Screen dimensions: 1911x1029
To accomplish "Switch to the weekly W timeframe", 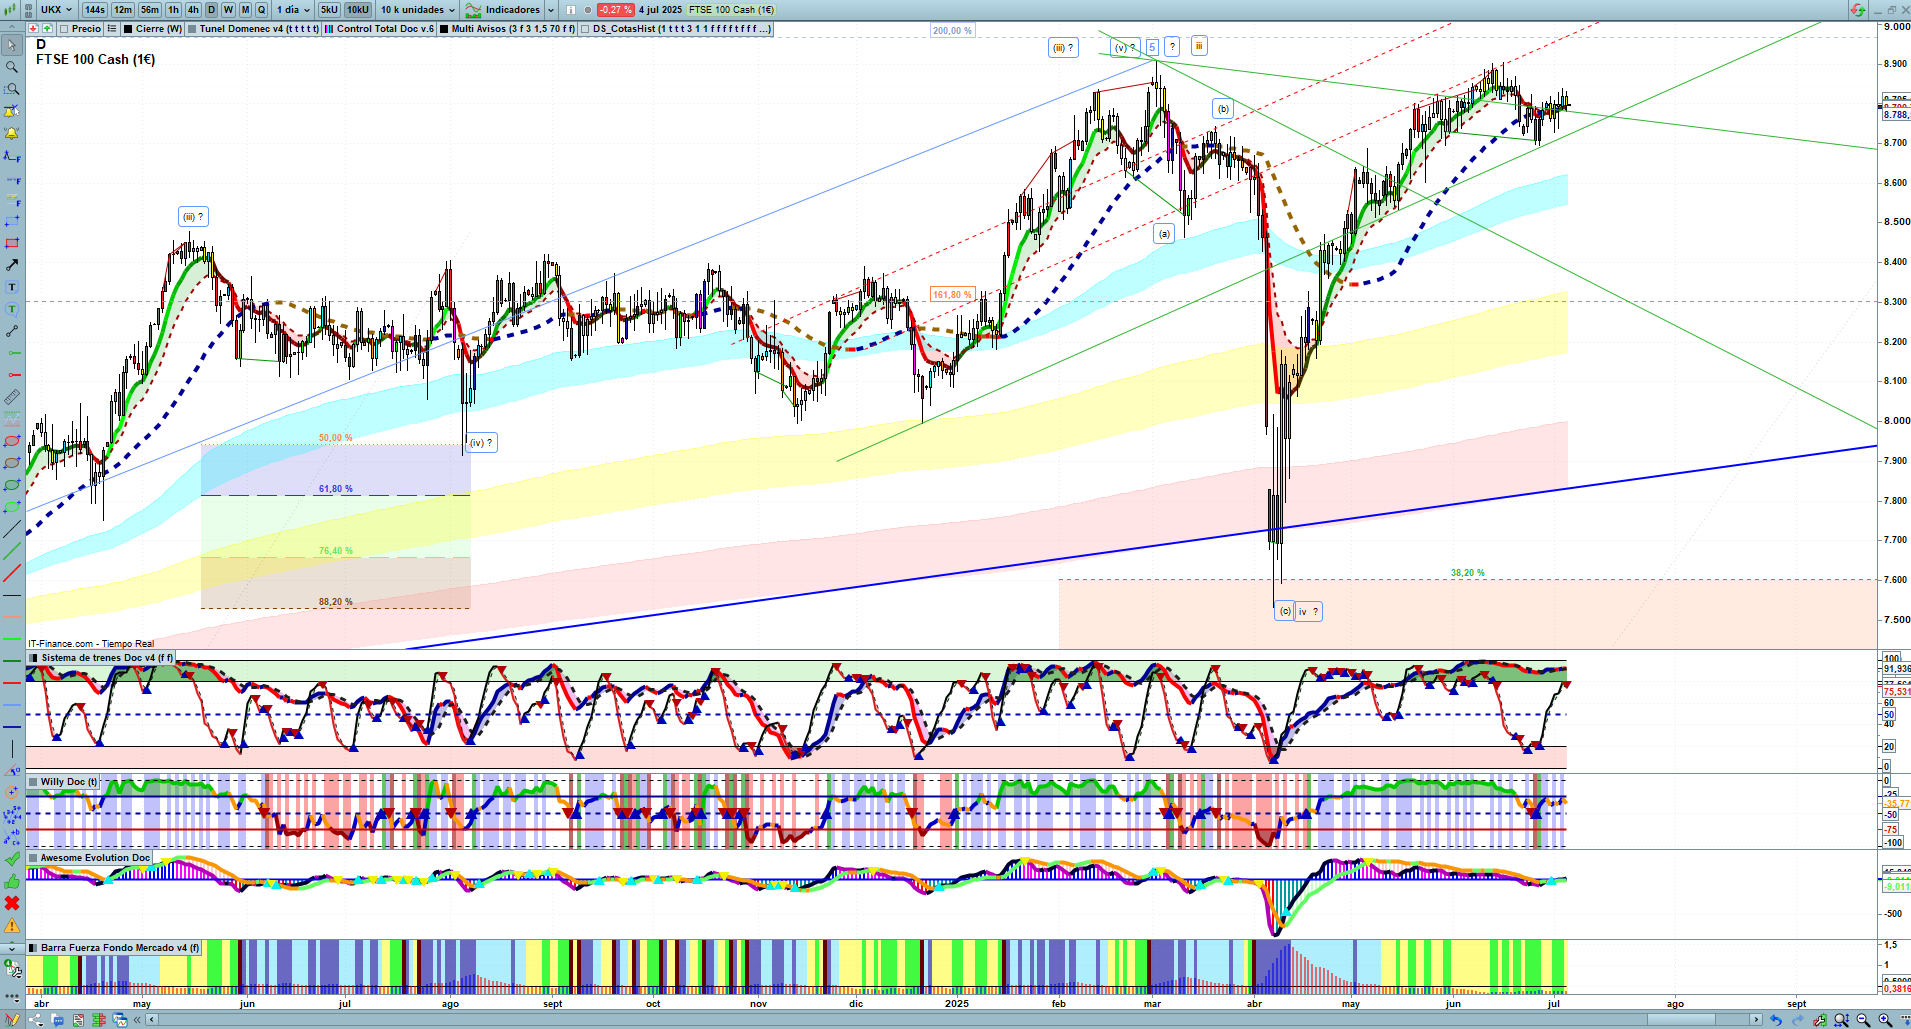I will tap(228, 10).
